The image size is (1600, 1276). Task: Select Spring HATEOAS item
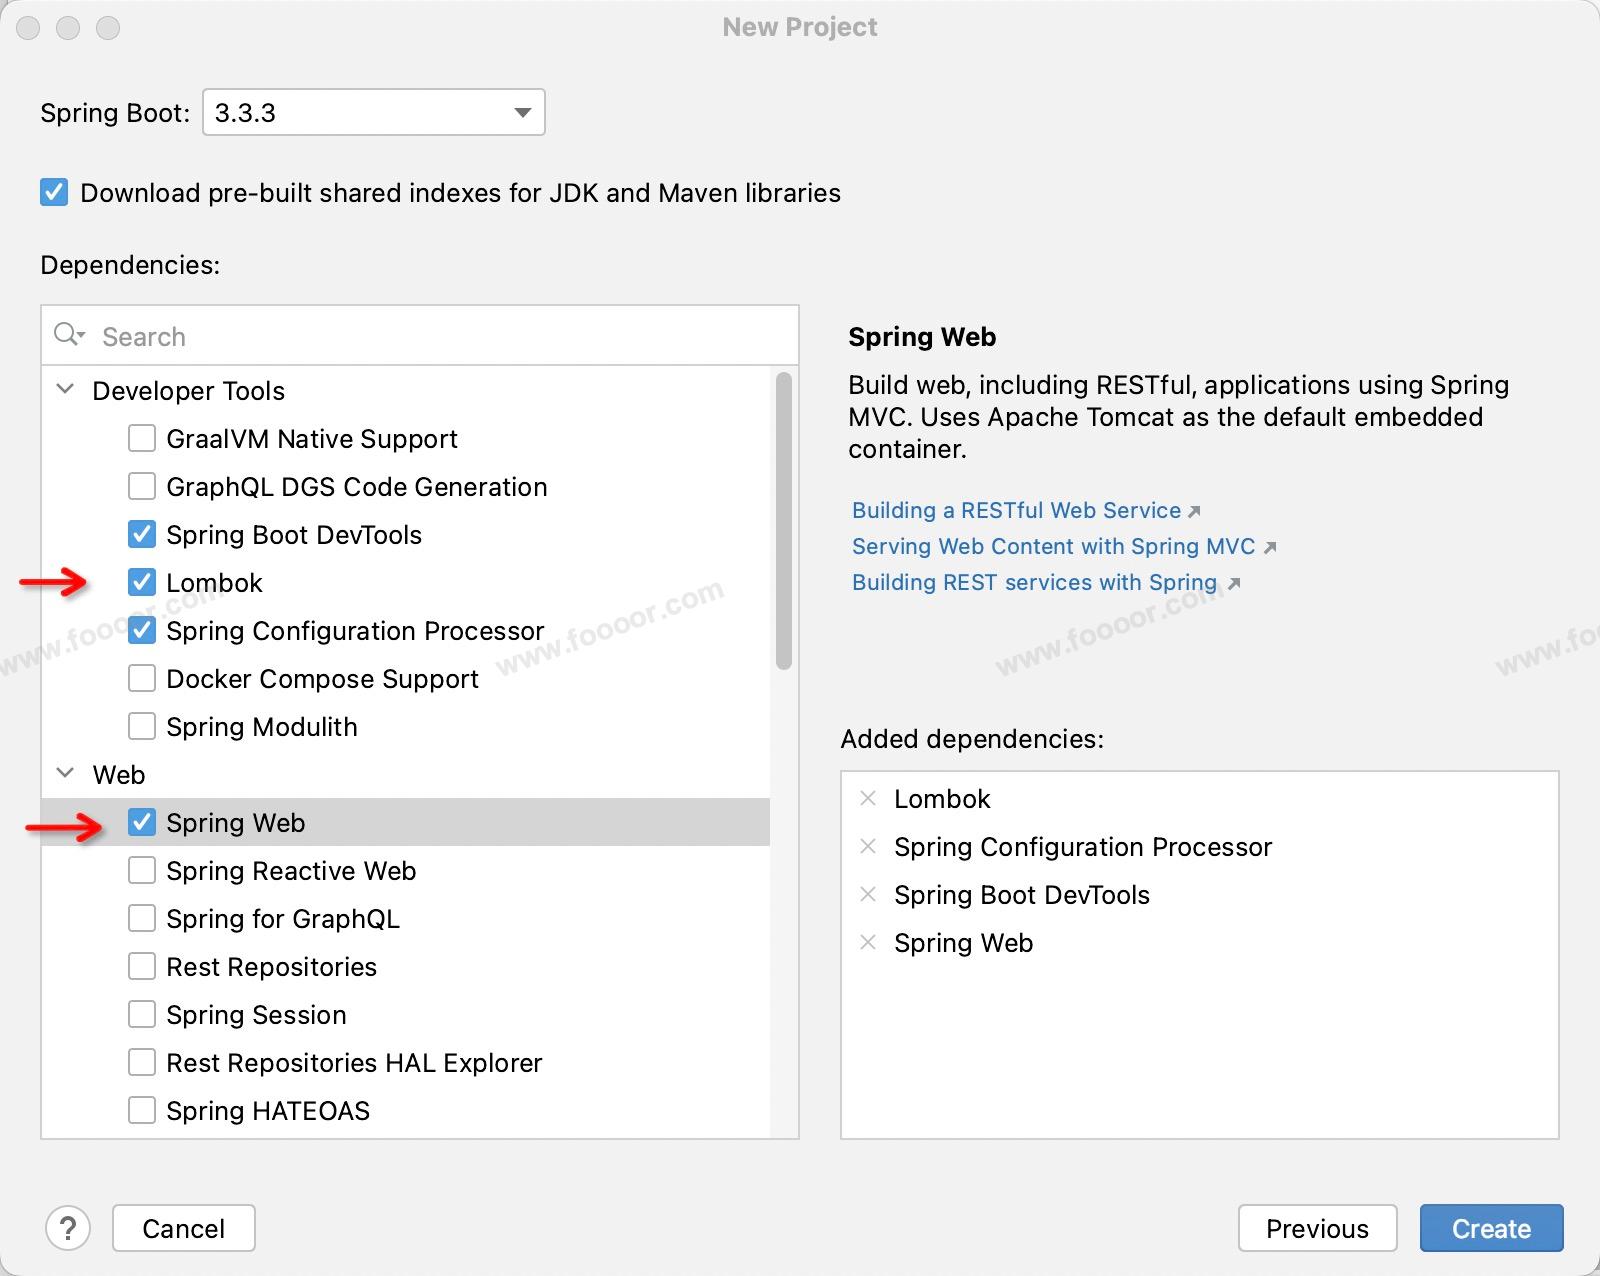[x=267, y=1110]
